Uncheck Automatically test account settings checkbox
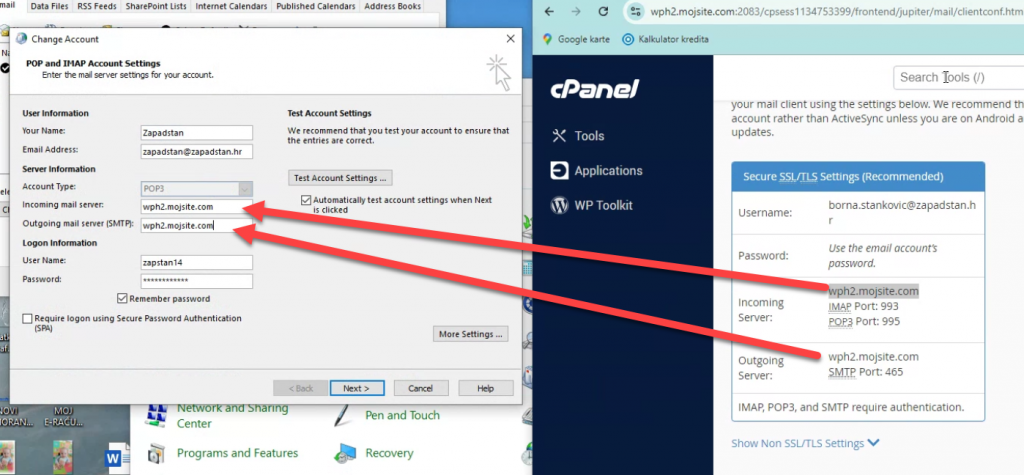This screenshot has width=1024, height=475. 306,200
